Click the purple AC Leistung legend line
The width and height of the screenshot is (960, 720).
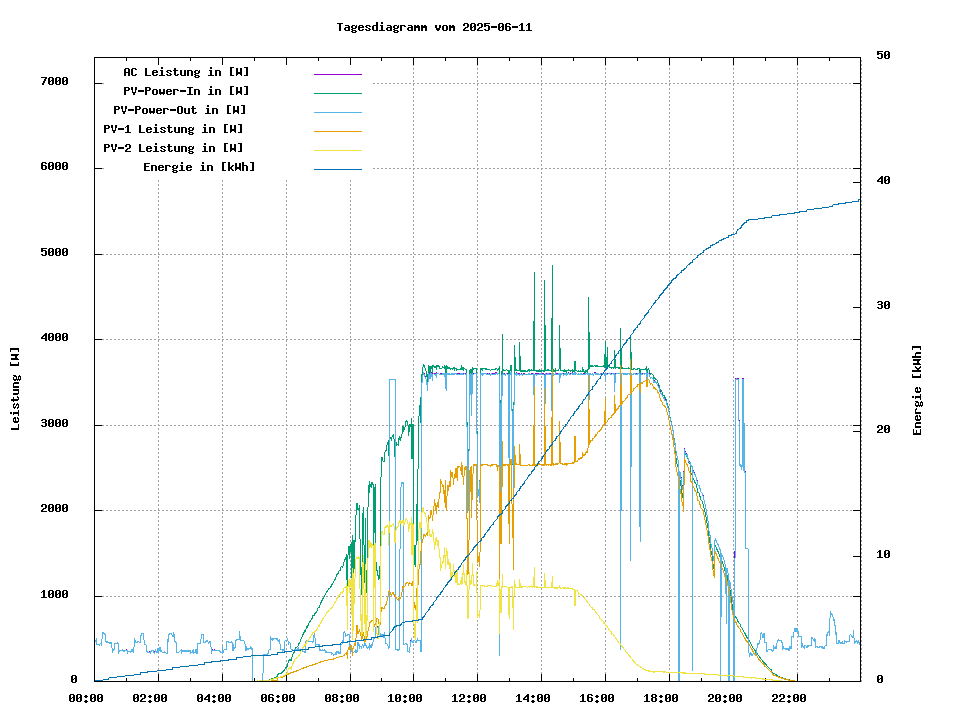(337, 73)
